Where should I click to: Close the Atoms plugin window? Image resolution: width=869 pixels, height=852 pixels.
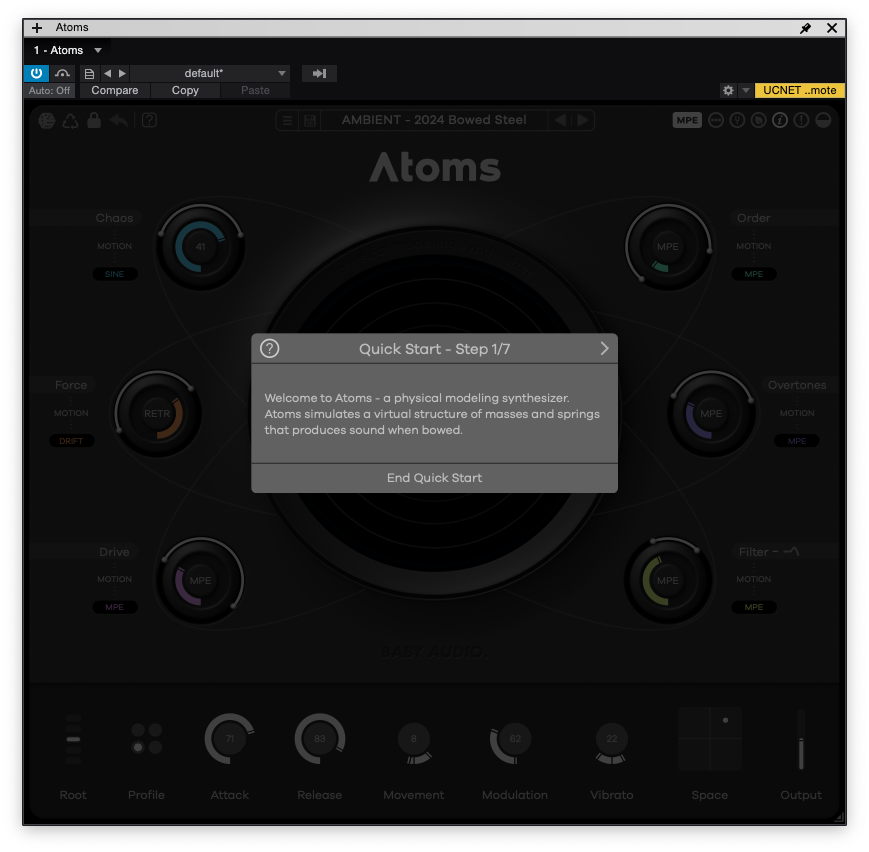click(x=832, y=28)
